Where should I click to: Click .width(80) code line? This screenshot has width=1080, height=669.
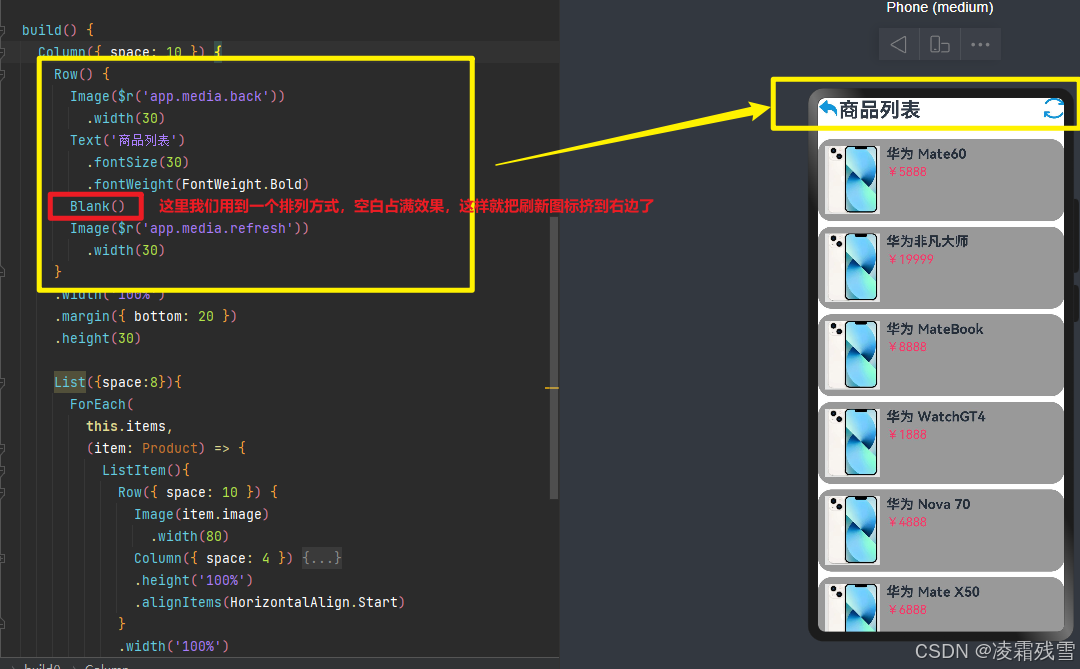189,536
